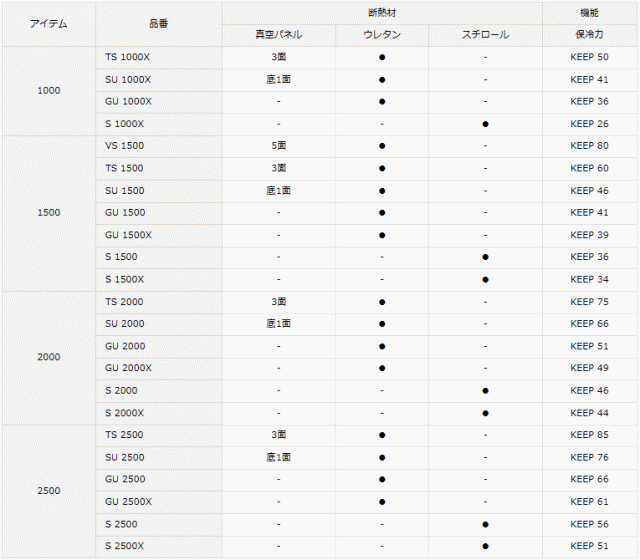This screenshot has height=560, width=640.
Task: Select the TS 1000X model cell
Action: click(127, 57)
